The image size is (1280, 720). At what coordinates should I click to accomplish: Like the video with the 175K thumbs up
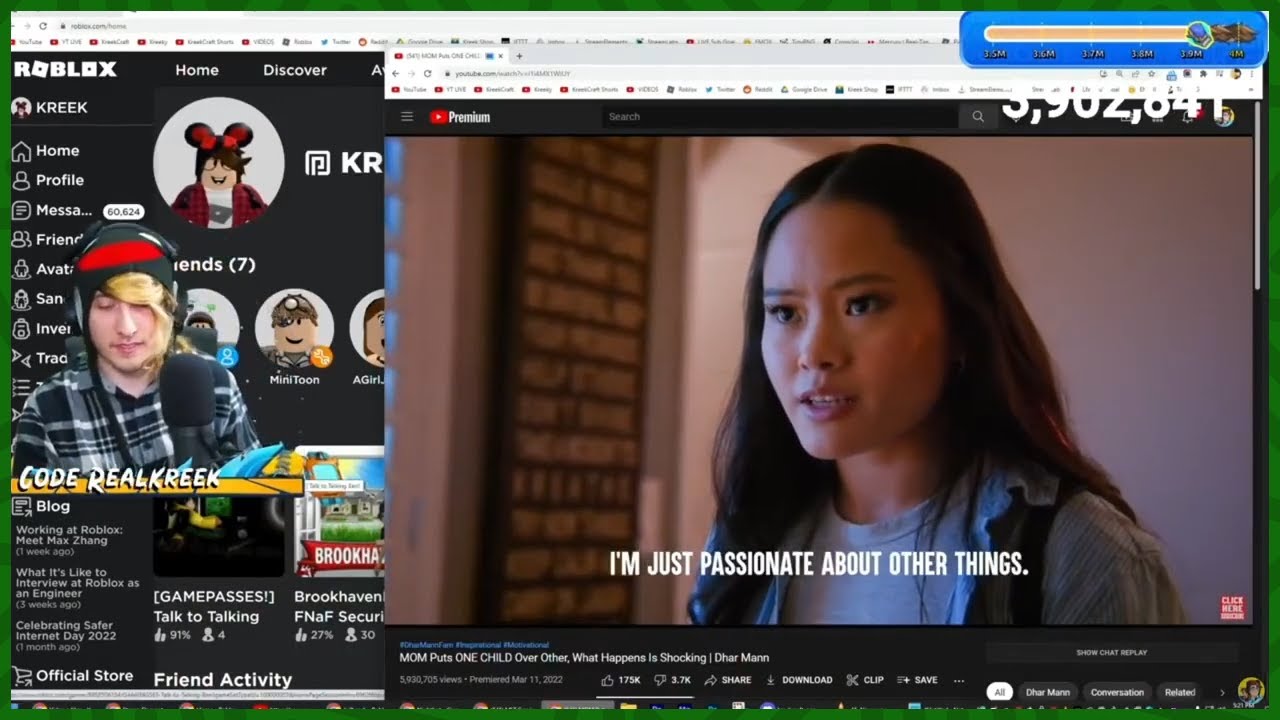621,680
